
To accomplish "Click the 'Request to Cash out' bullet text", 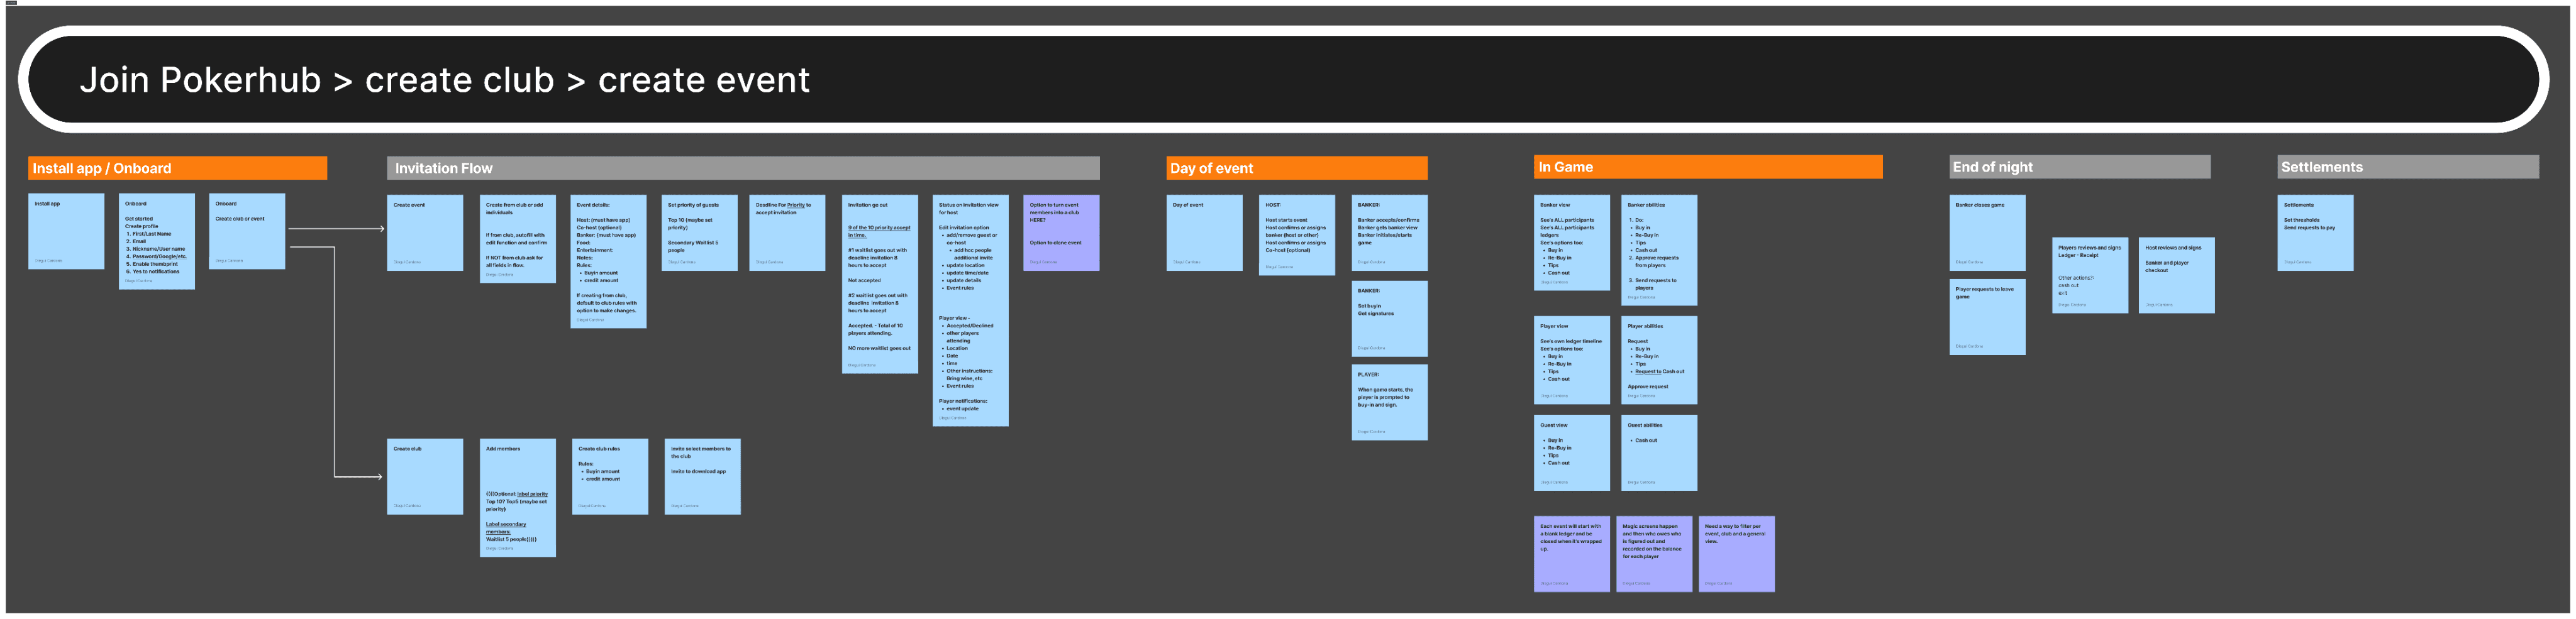I will [1660, 371].
